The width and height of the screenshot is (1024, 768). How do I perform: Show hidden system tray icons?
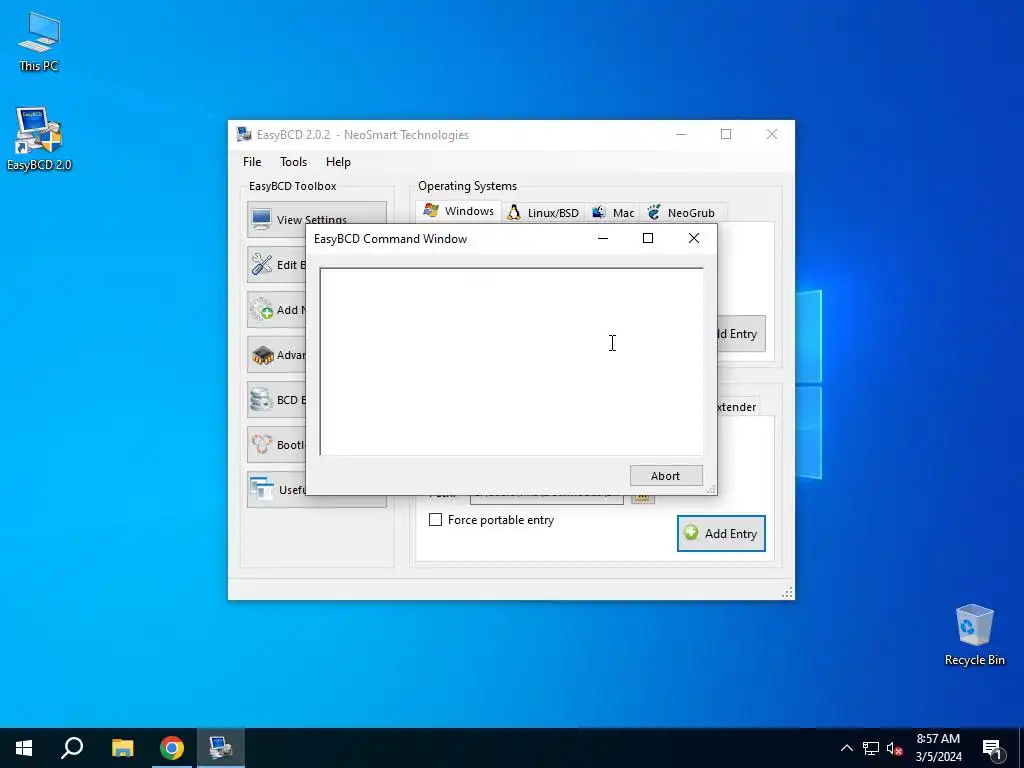click(846, 748)
